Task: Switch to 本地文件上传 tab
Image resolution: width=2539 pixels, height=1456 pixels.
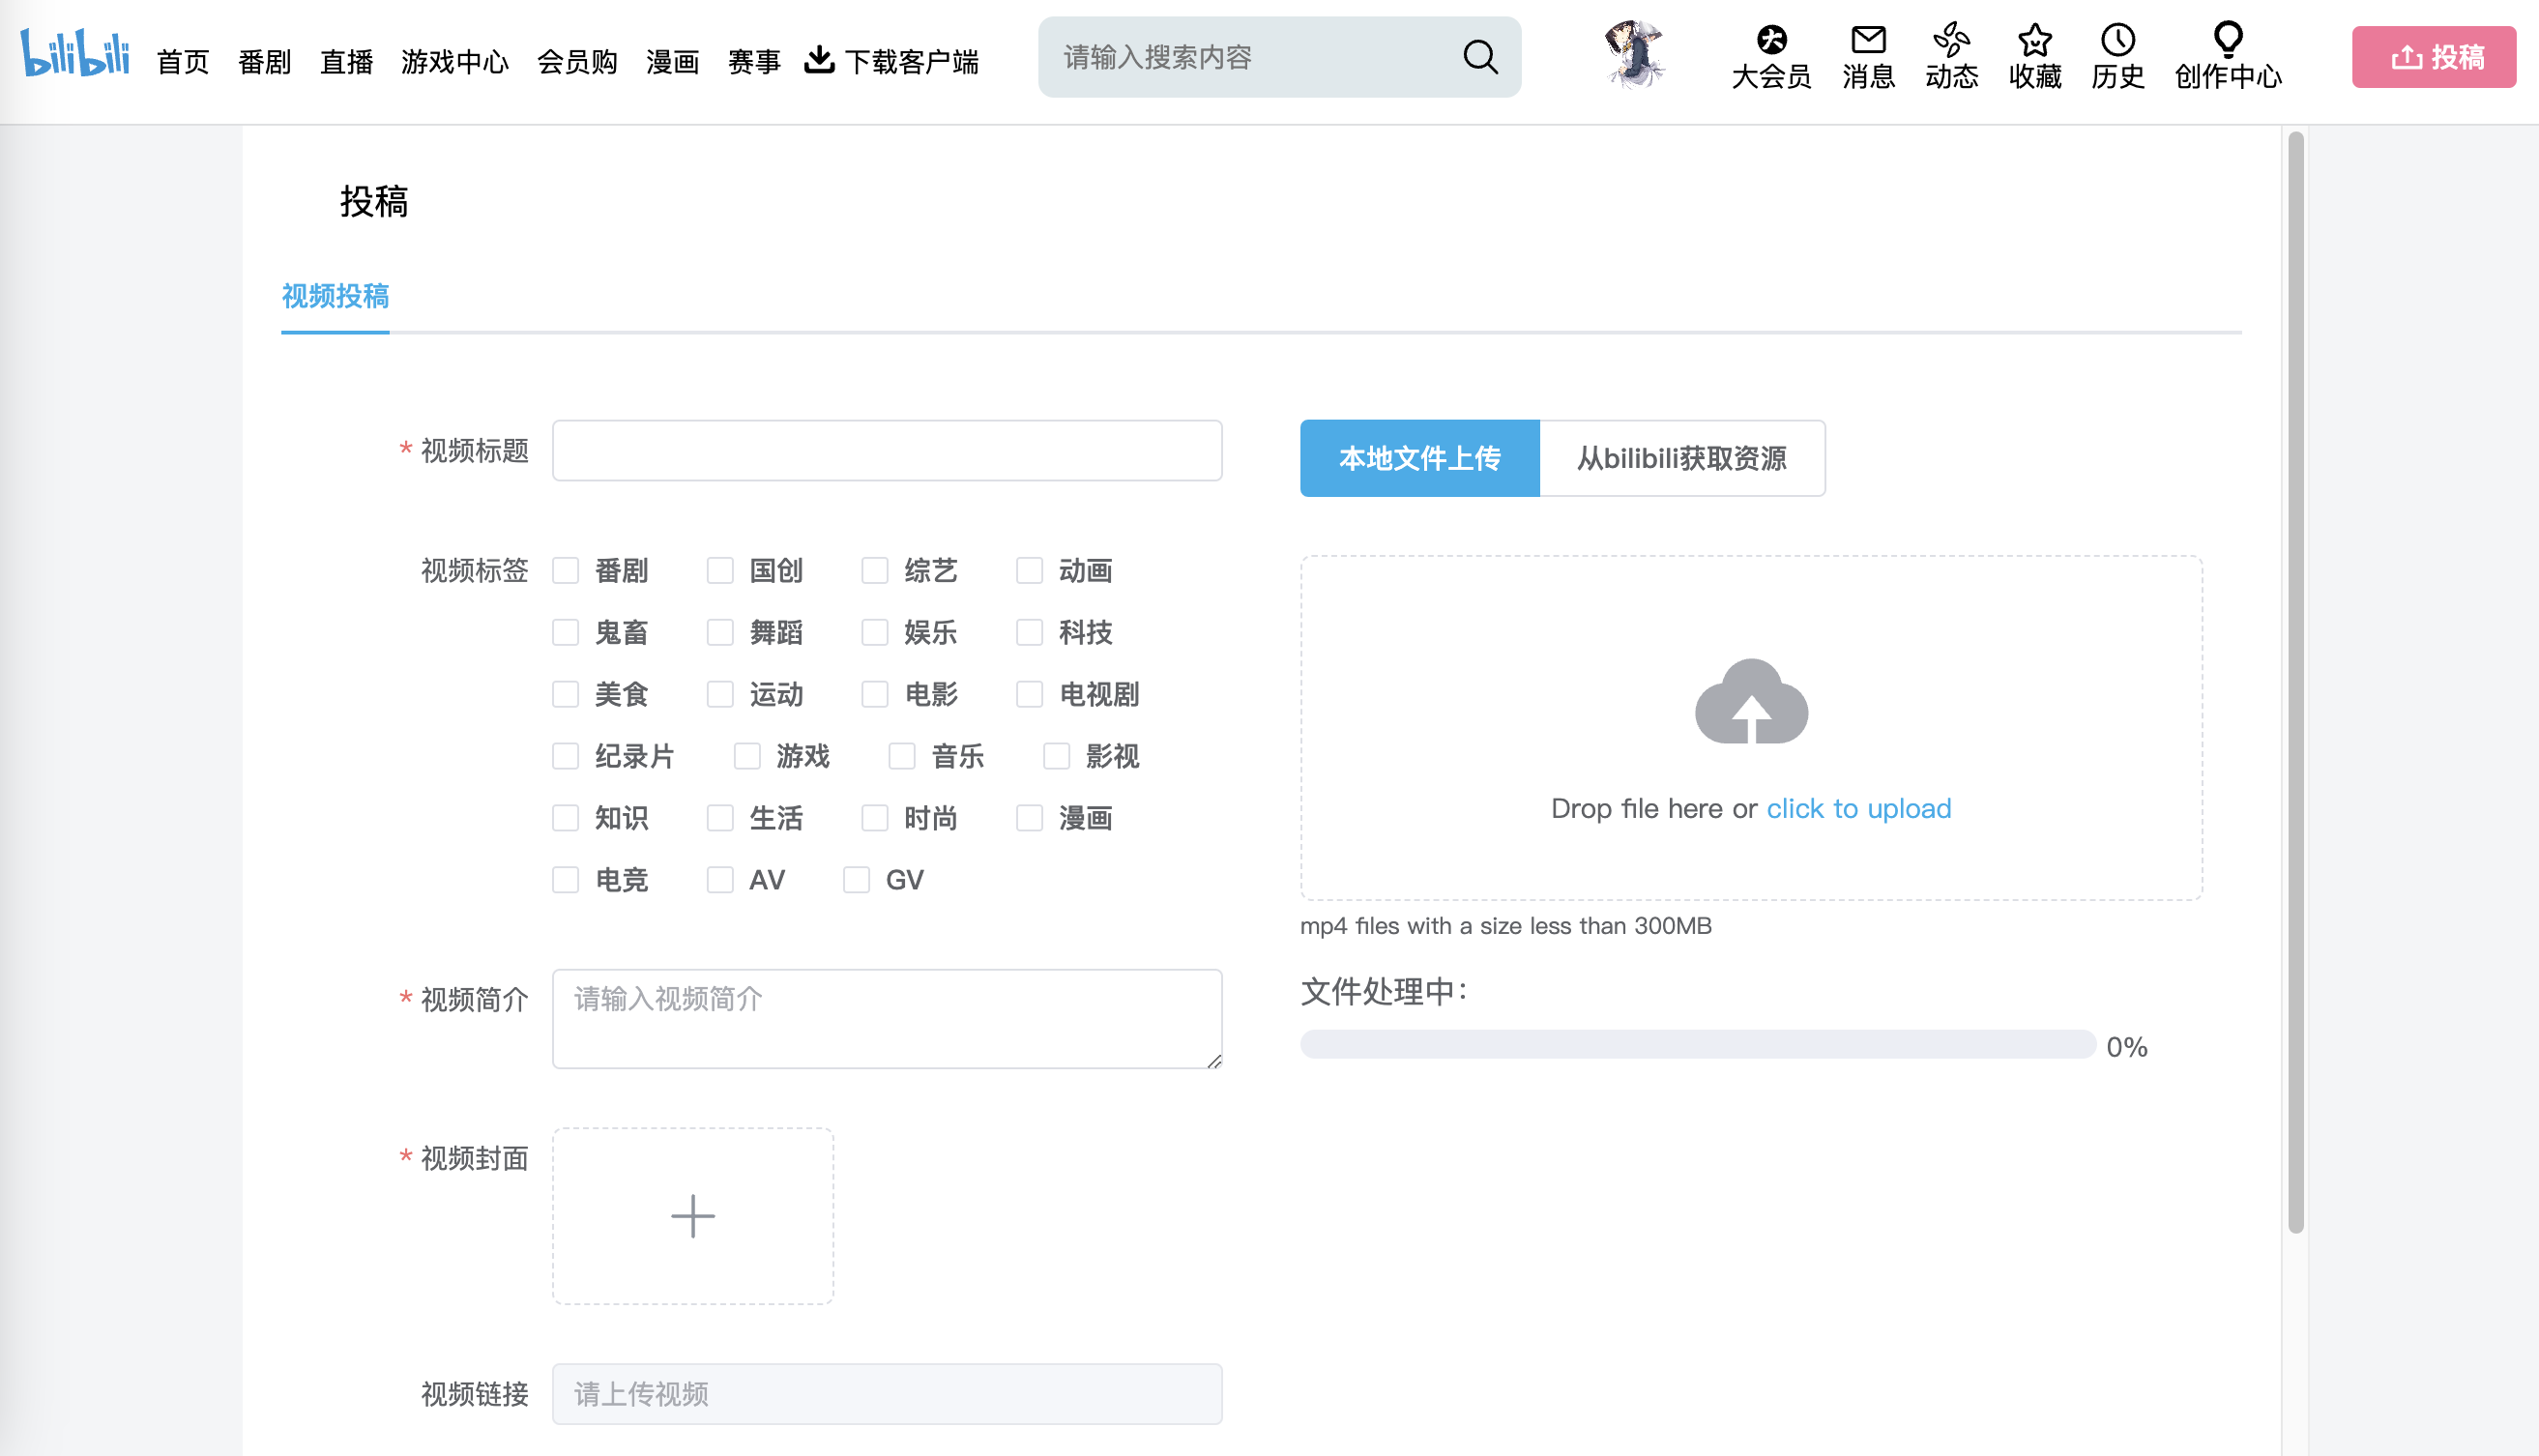Action: [x=1419, y=458]
